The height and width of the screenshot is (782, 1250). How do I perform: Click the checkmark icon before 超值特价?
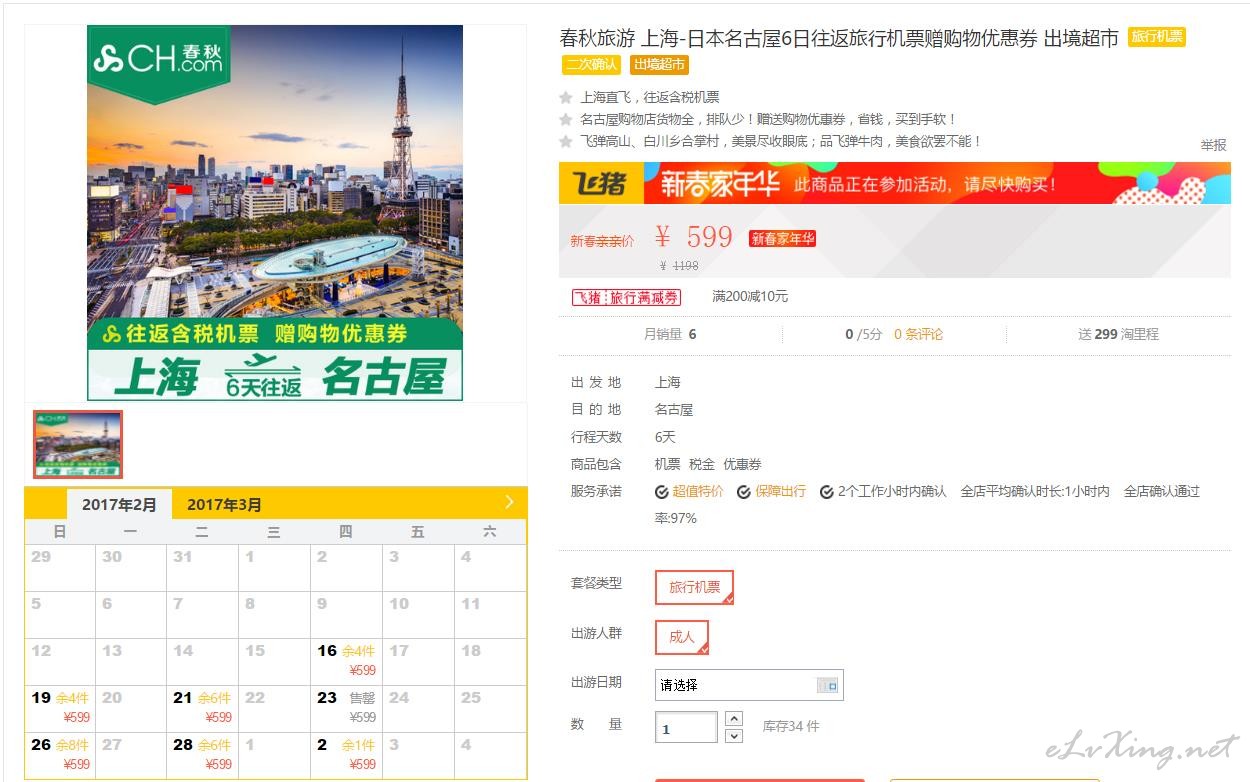tap(662, 492)
